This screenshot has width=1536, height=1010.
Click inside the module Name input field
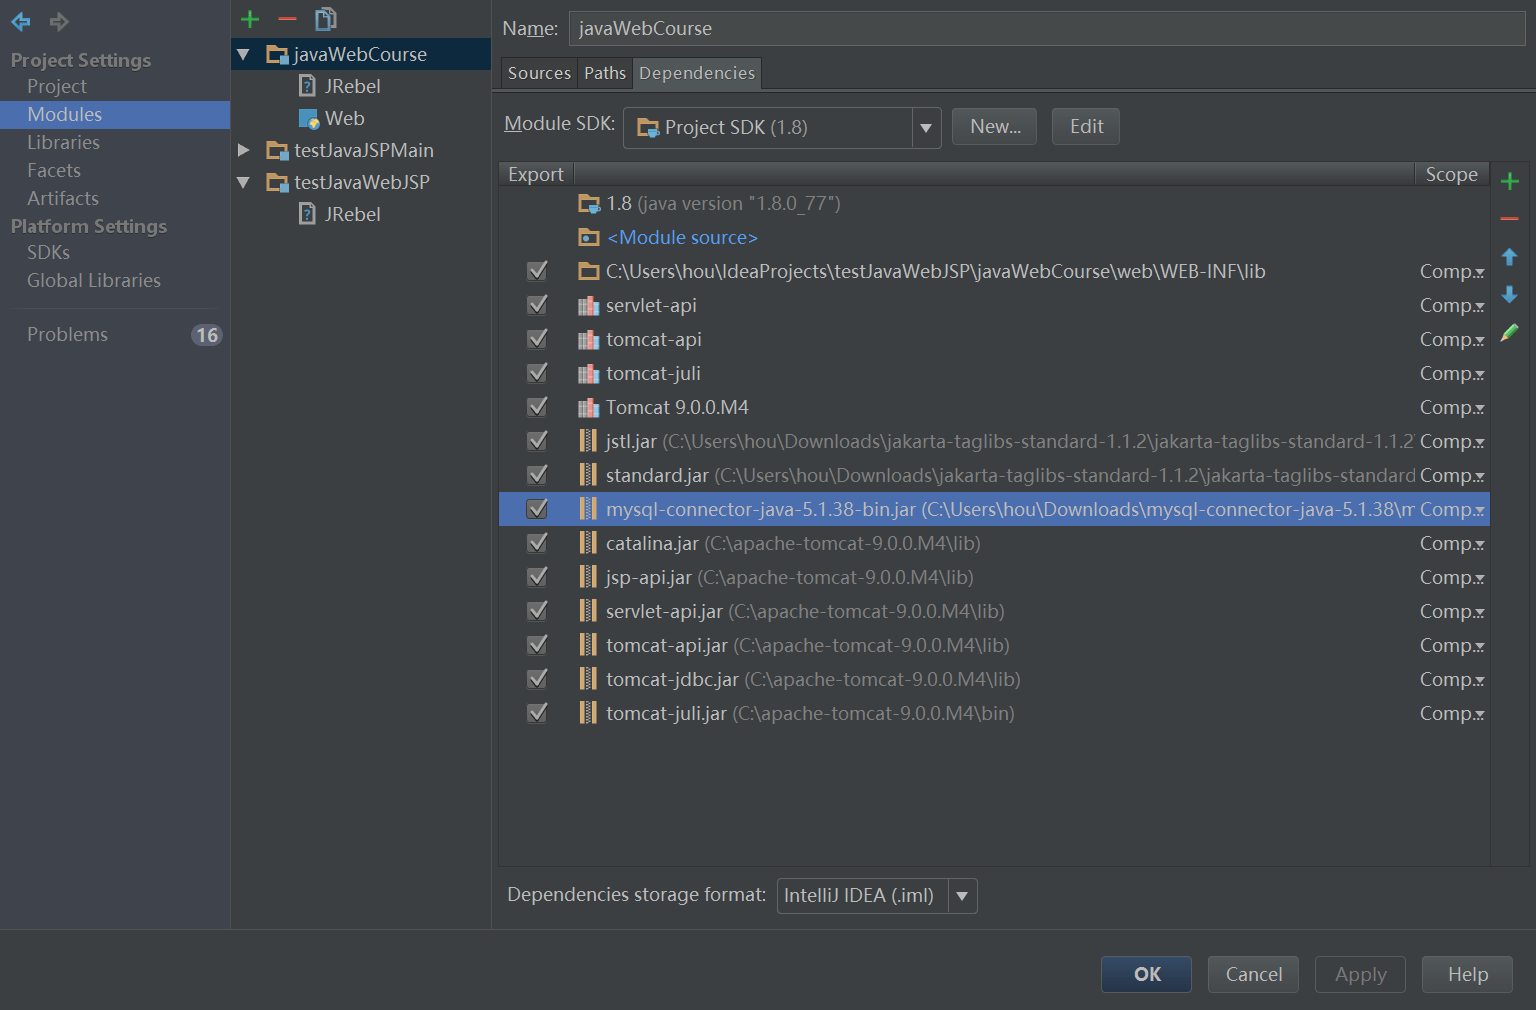[900, 28]
